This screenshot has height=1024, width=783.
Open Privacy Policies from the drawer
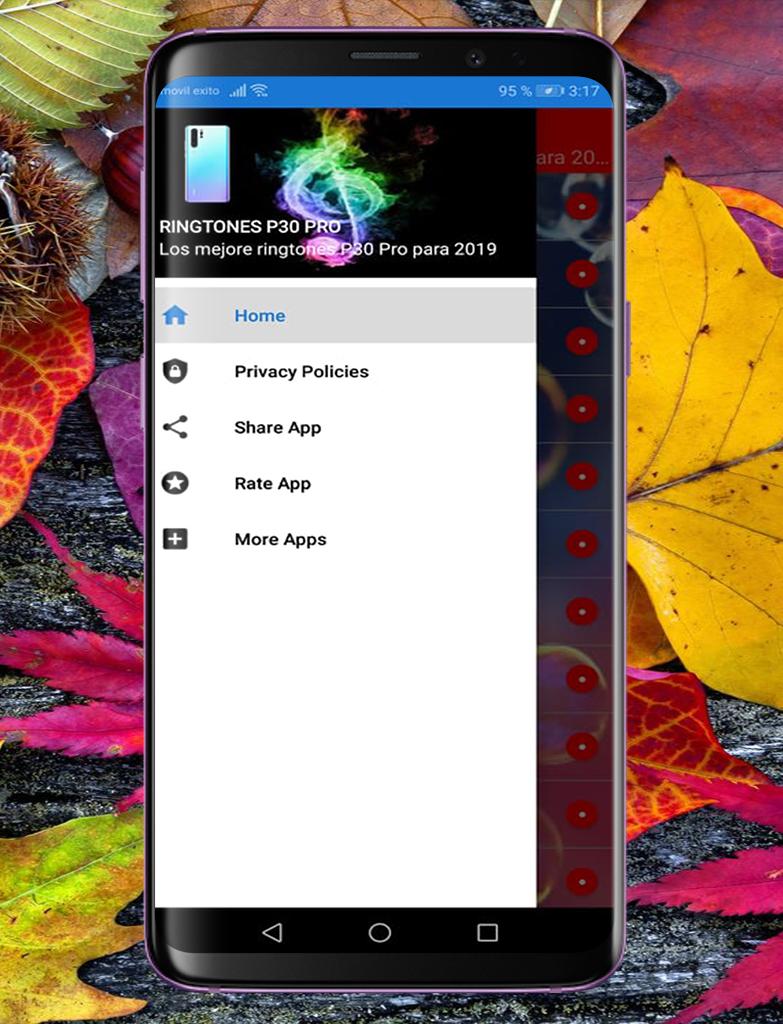click(345, 372)
